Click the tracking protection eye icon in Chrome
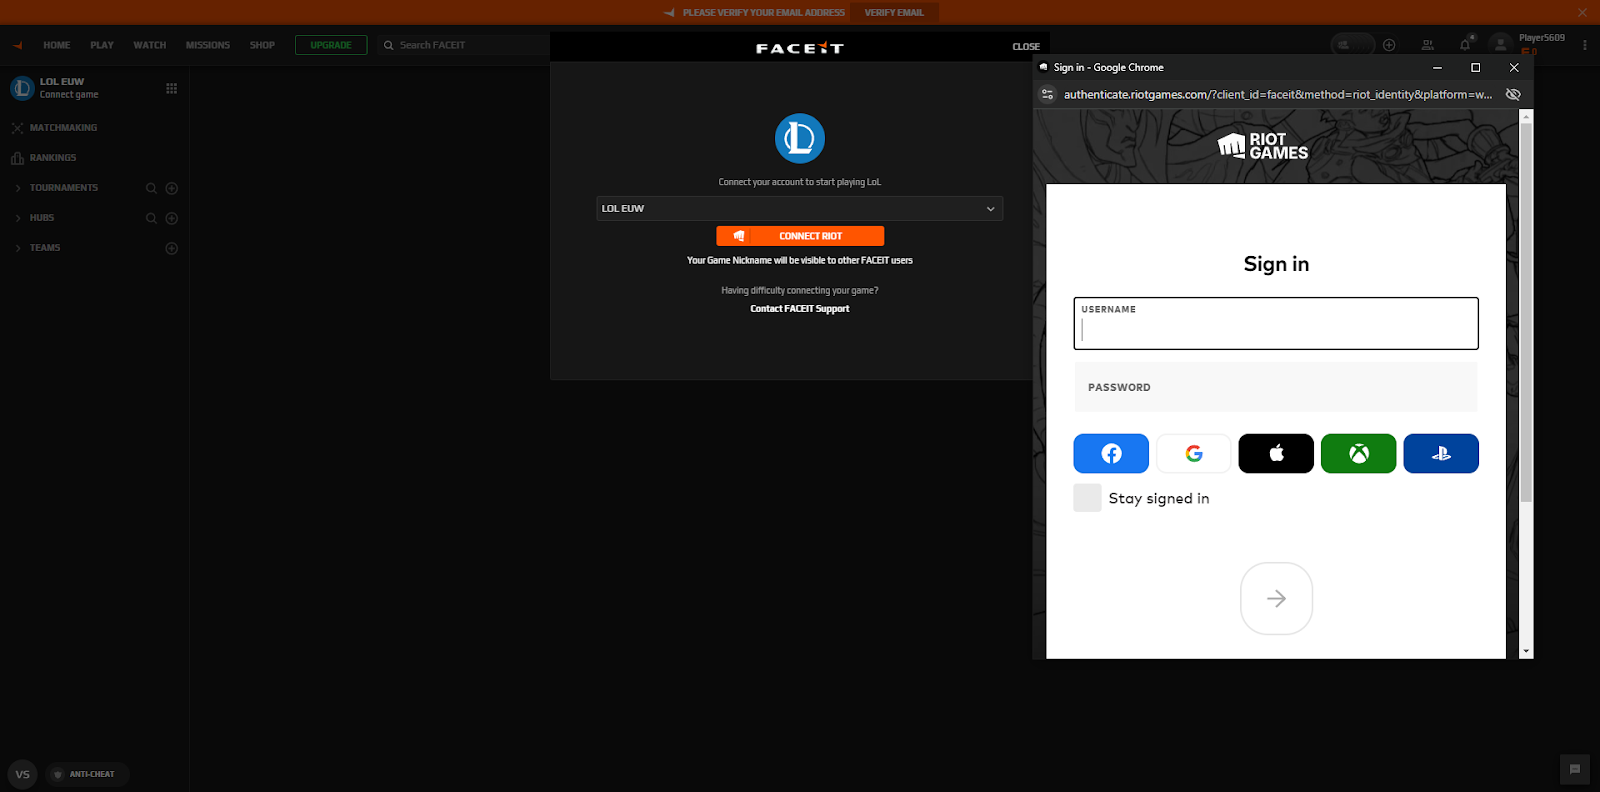This screenshot has height=792, width=1600. (x=1513, y=95)
